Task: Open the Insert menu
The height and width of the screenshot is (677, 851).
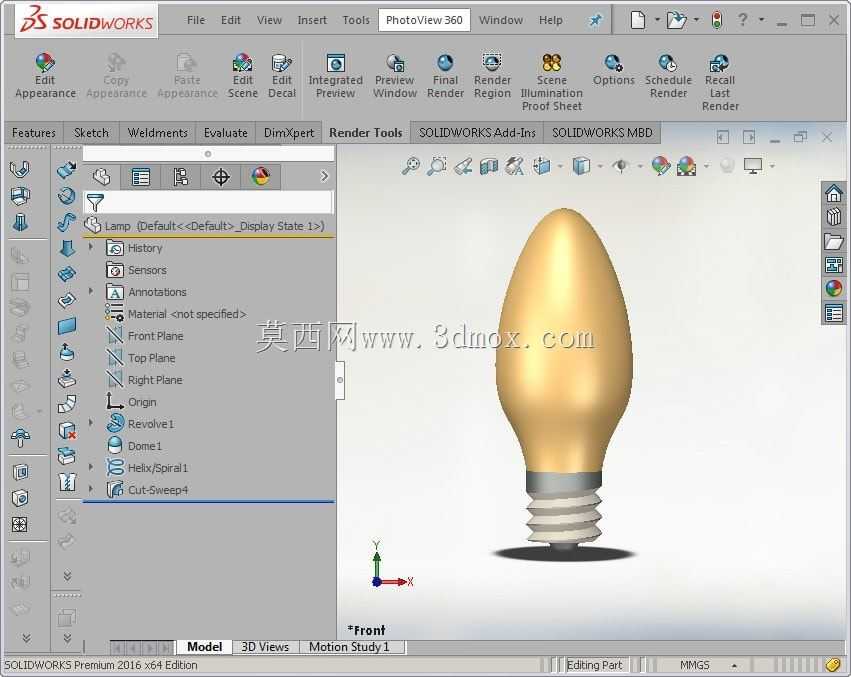Action: [312, 20]
